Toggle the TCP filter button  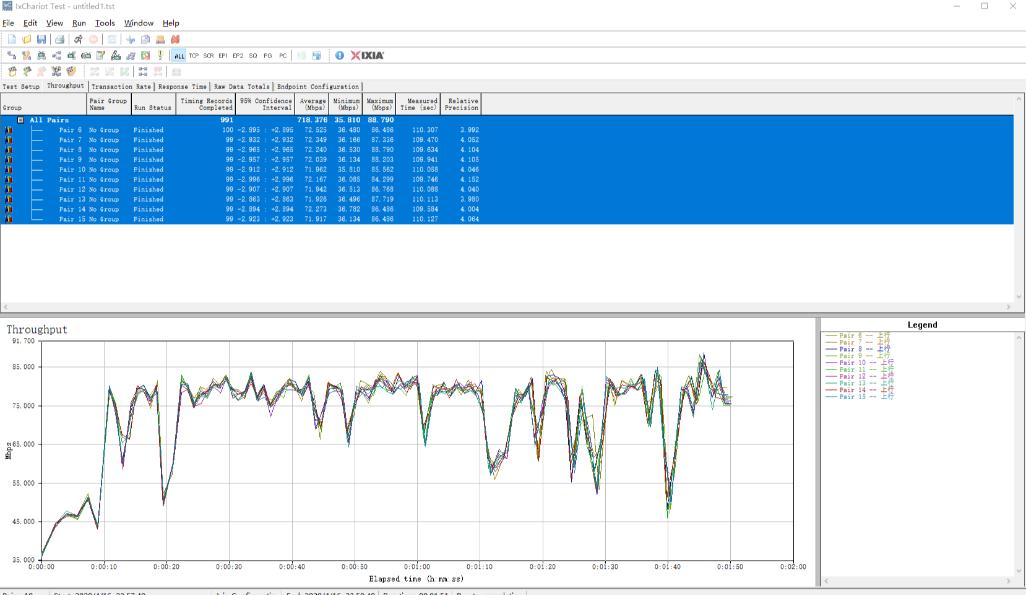(193, 55)
